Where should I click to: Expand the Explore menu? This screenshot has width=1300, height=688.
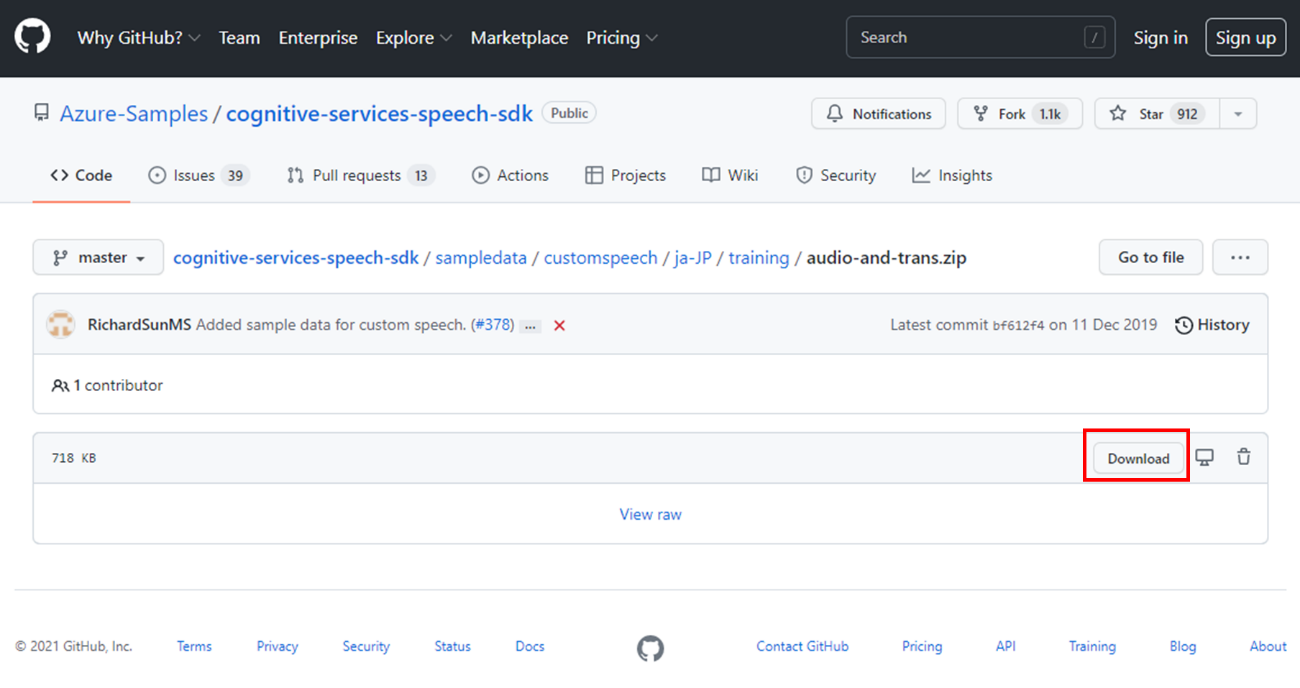click(414, 38)
